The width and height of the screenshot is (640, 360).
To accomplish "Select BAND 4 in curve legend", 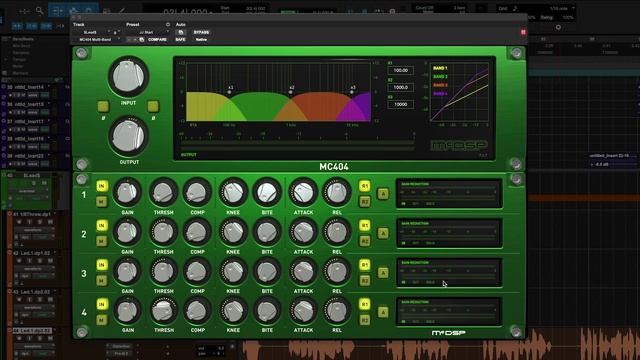I will tap(440, 94).
